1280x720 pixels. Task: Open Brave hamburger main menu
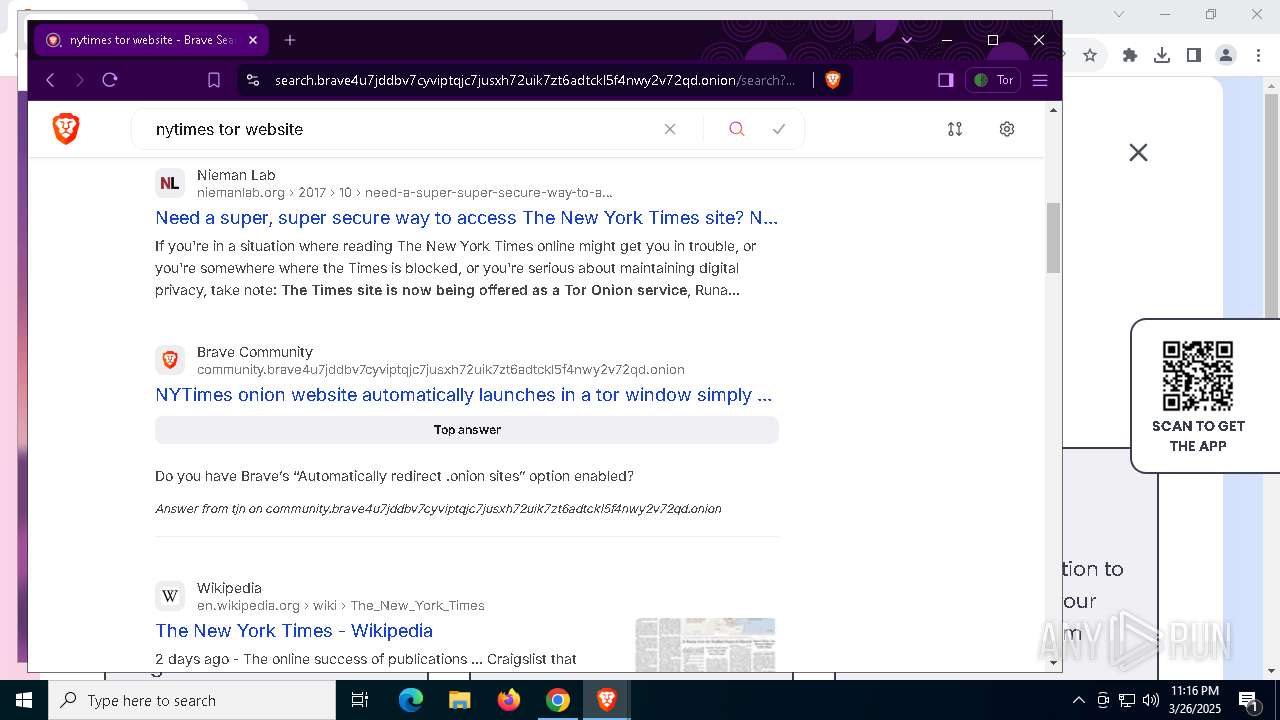coord(1040,80)
